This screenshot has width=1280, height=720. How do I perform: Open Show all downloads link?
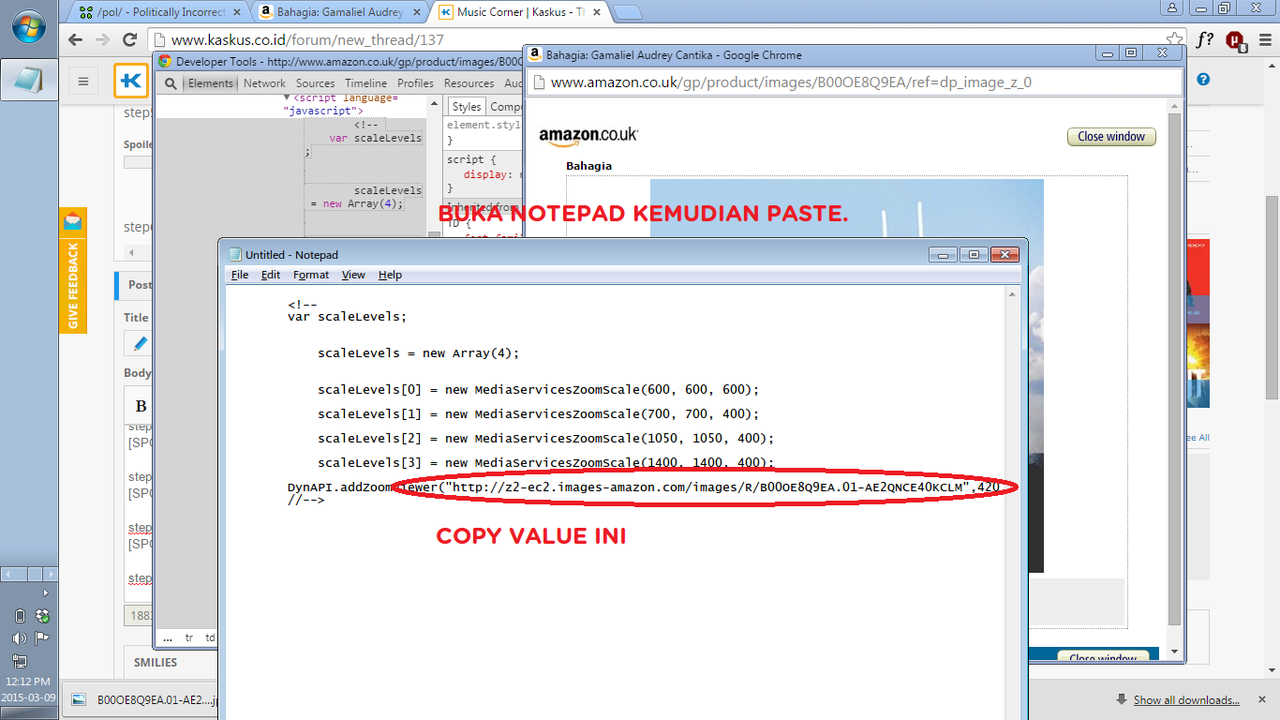[x=1186, y=700]
